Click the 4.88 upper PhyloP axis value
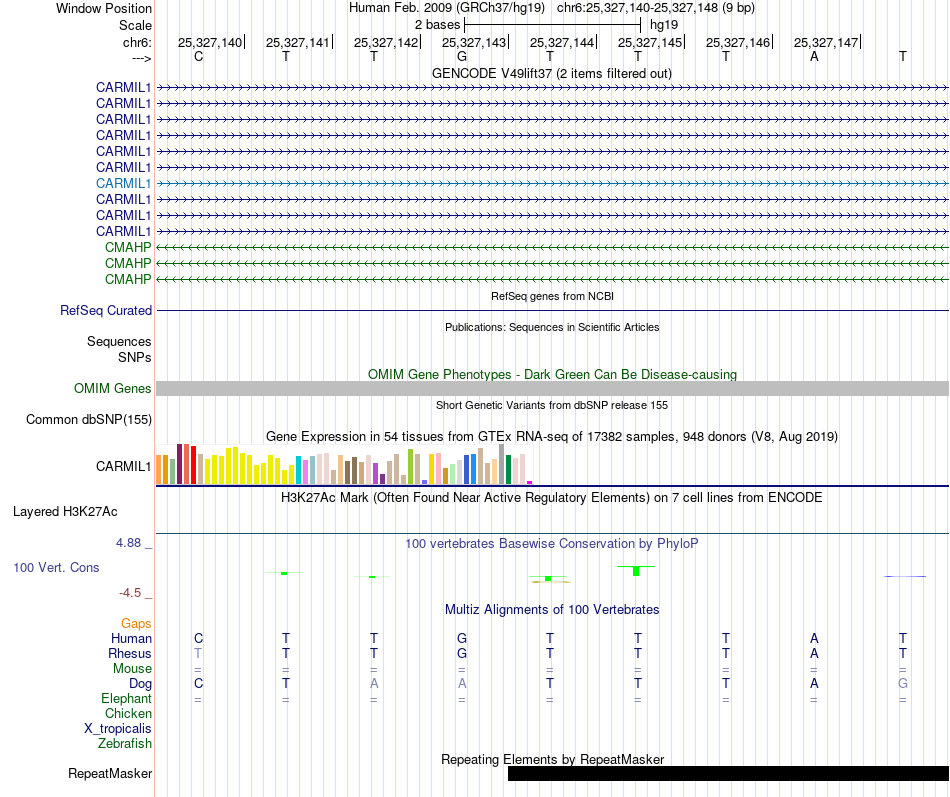The width and height of the screenshot is (950, 797). [128, 542]
